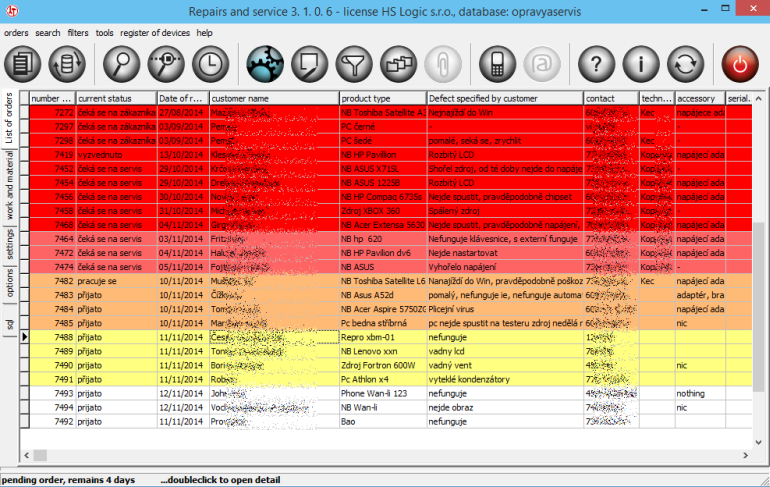Sort by the number column header
The image size is (770, 487).
point(52,99)
